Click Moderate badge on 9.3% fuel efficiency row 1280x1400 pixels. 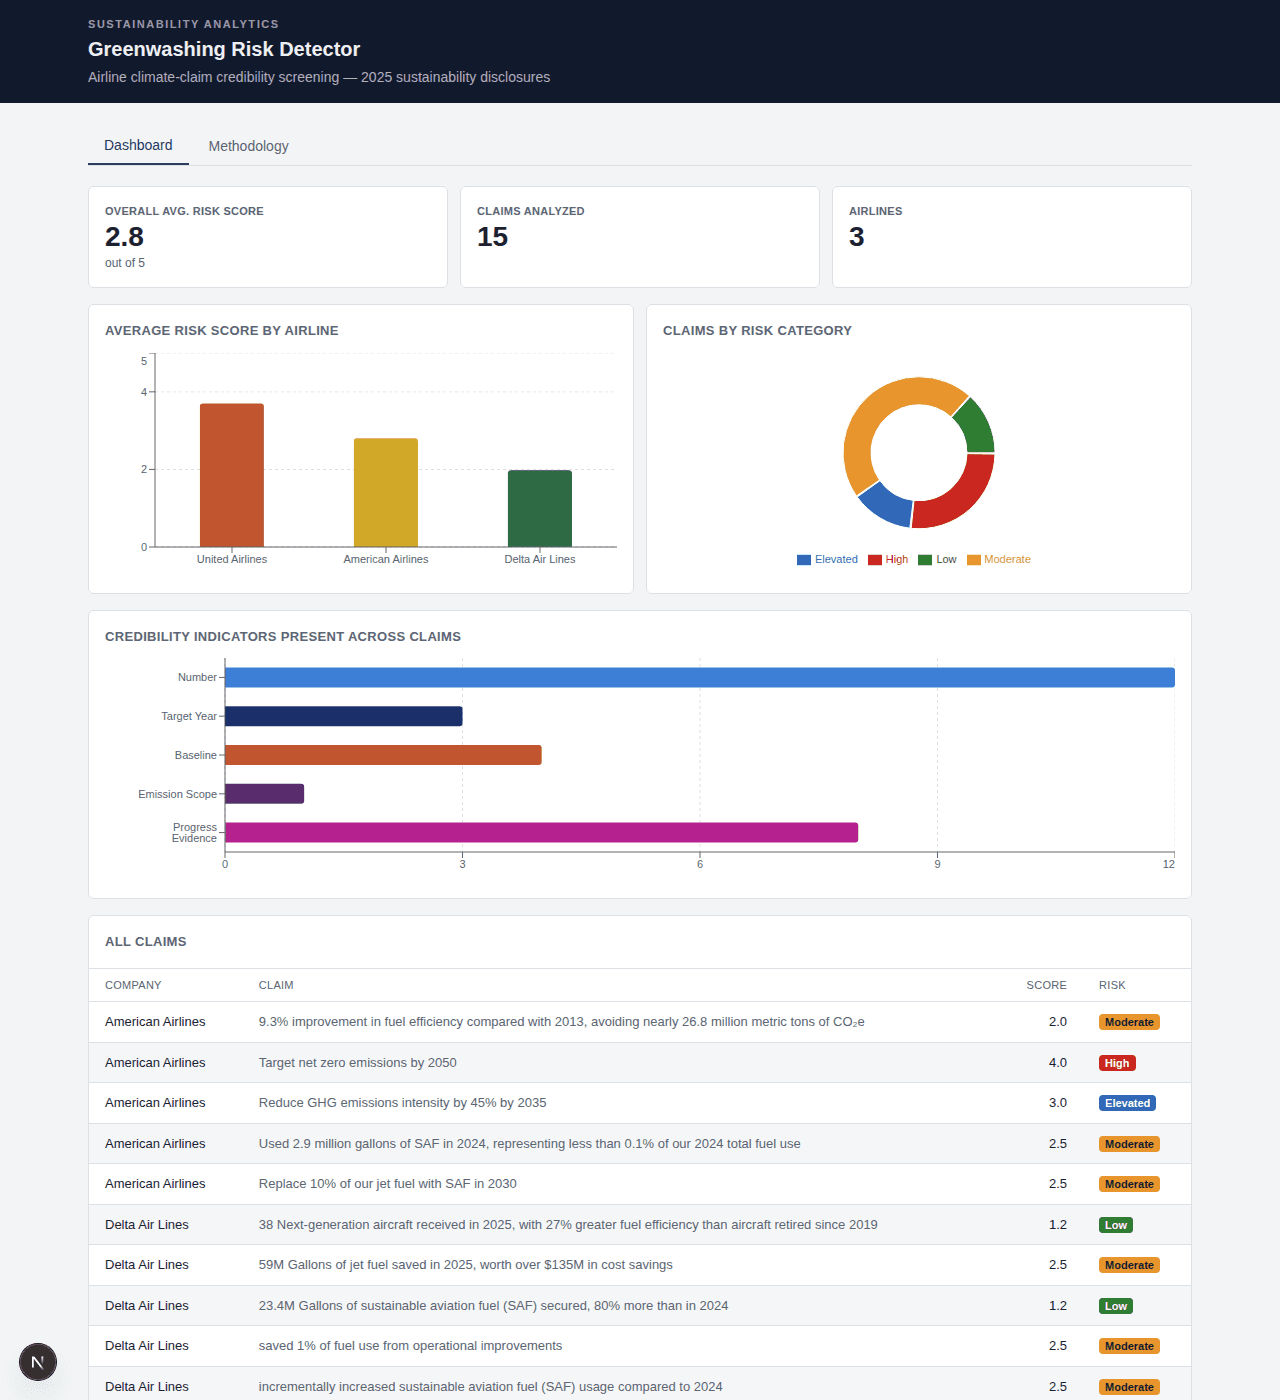click(x=1129, y=1022)
